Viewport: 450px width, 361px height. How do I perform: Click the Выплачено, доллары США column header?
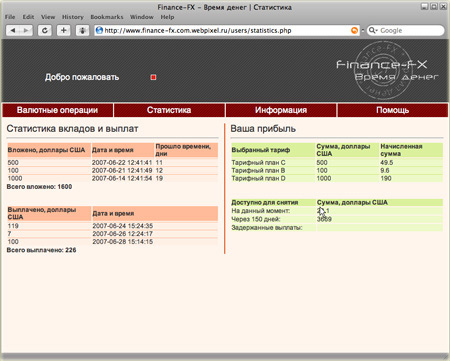pyautogui.click(x=49, y=213)
